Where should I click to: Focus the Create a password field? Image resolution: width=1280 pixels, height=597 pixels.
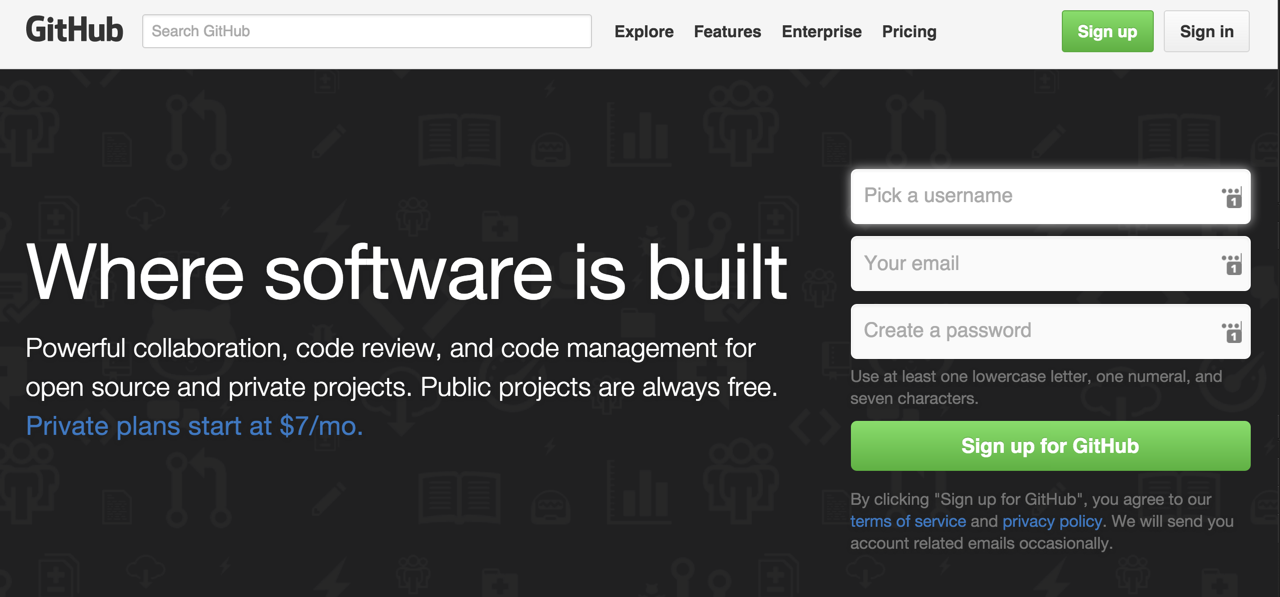(1050, 331)
